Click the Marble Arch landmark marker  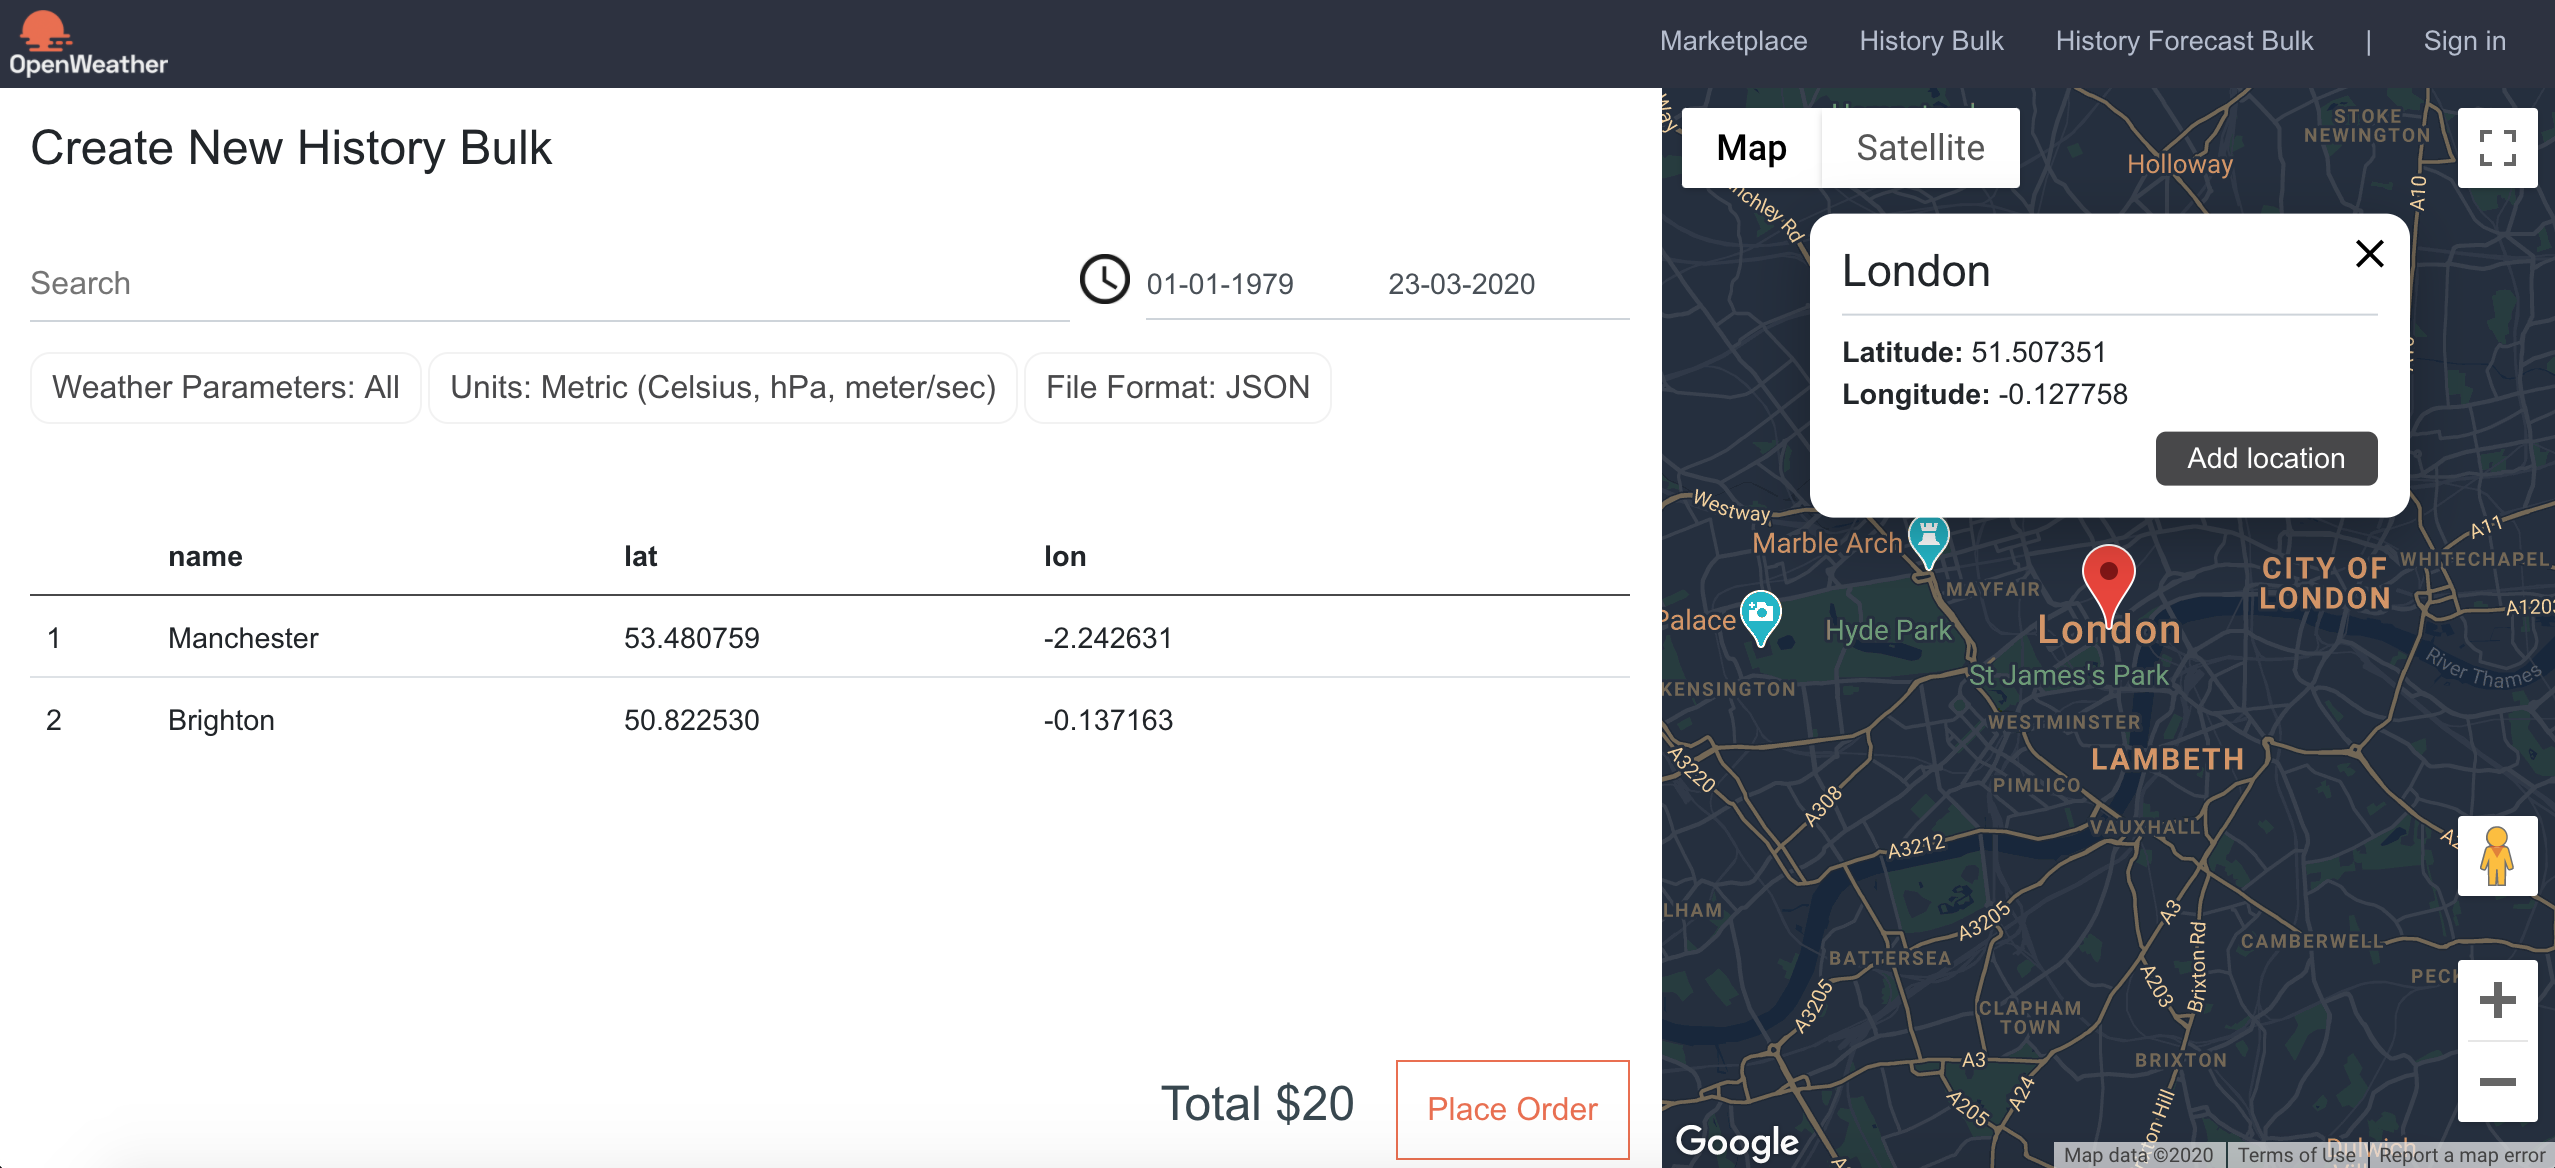(1928, 538)
